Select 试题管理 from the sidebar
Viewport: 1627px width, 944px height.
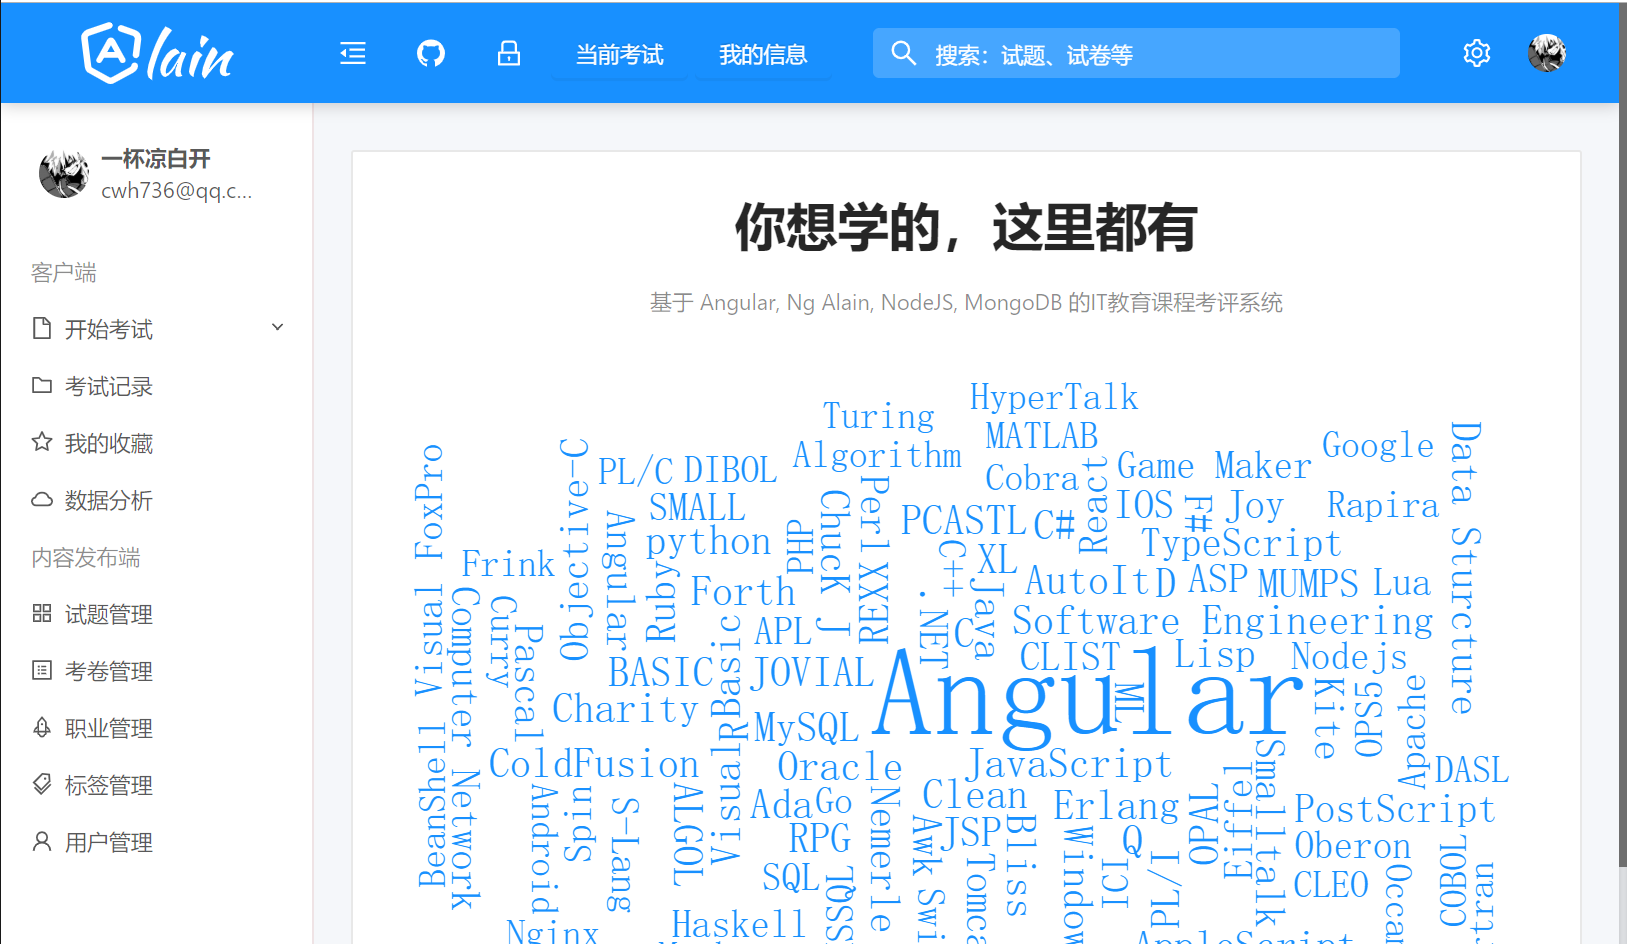click(109, 615)
